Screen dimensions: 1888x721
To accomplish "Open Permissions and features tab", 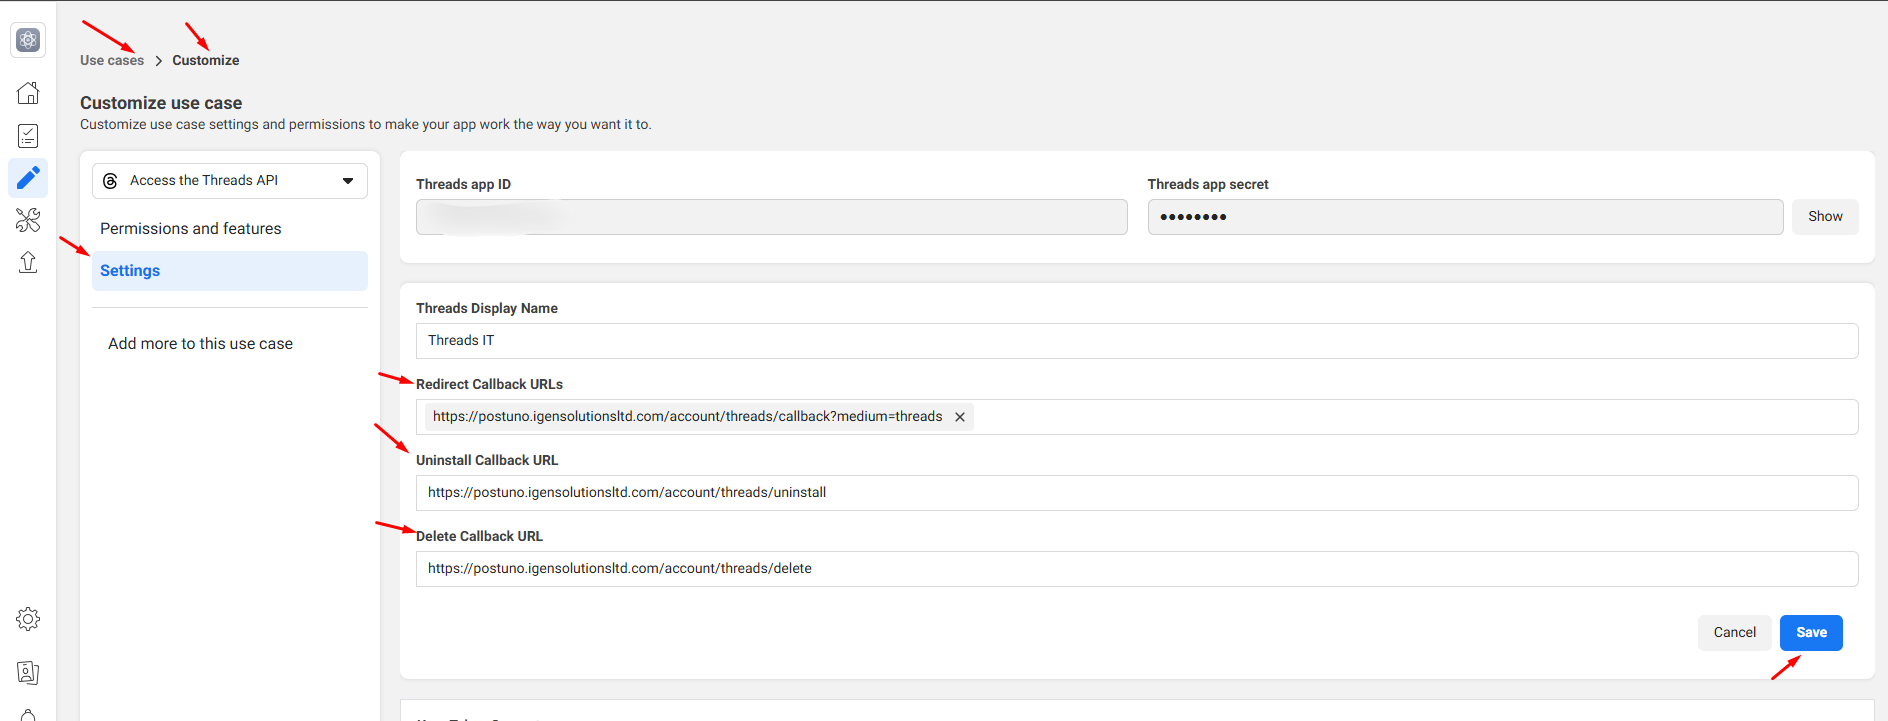I will [191, 229].
